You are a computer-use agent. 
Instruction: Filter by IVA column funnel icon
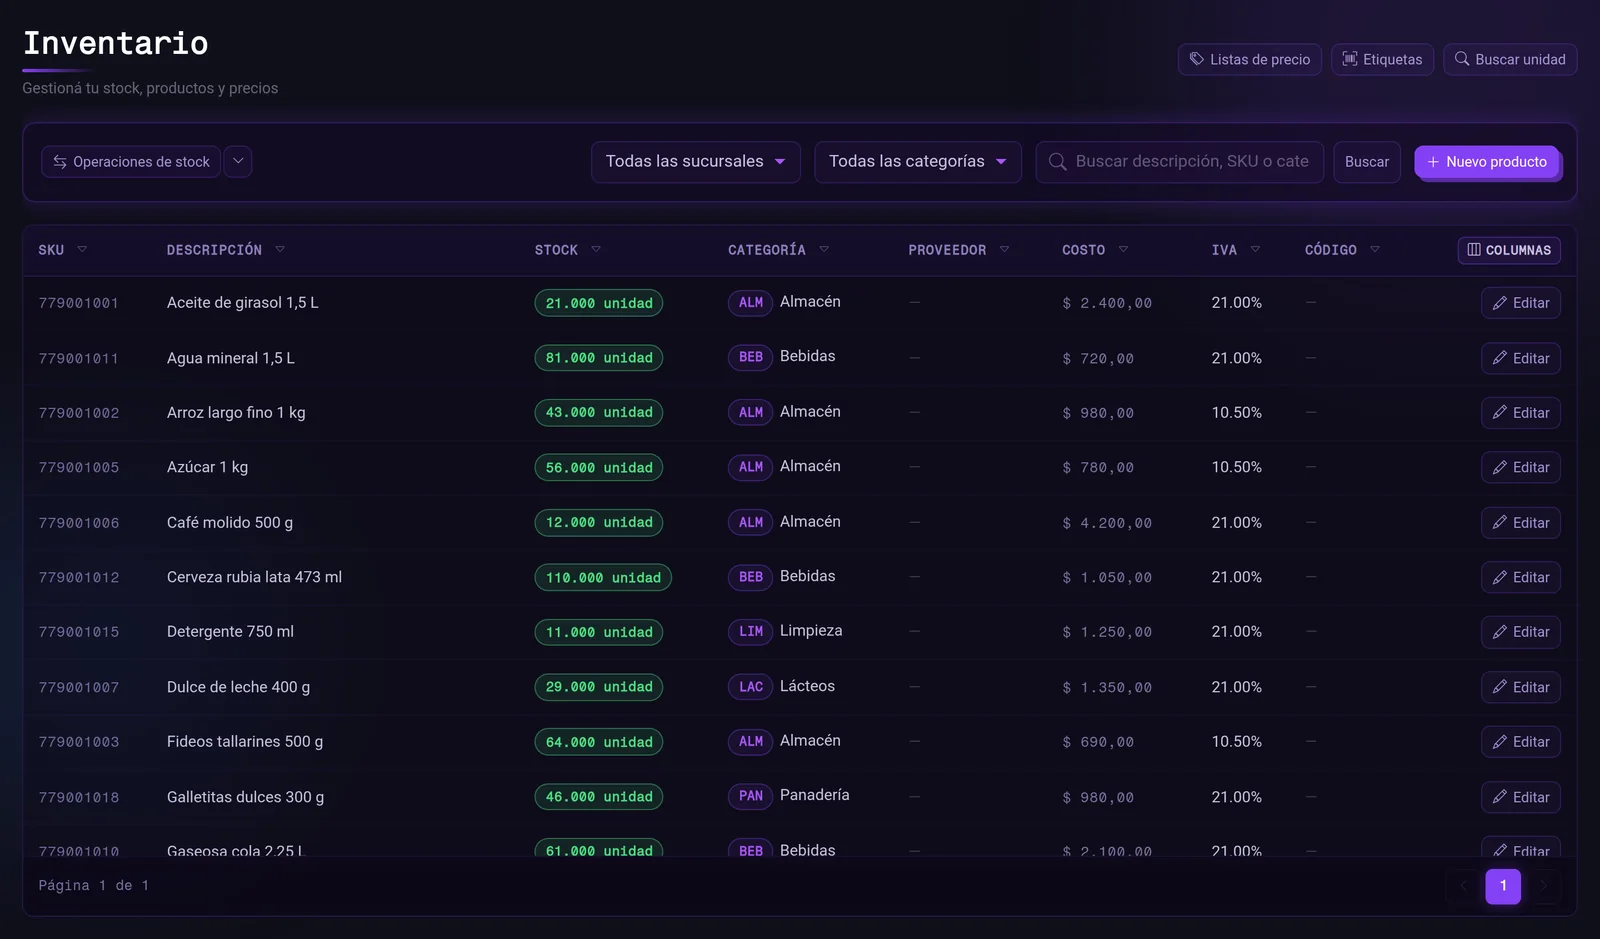pyautogui.click(x=1255, y=250)
